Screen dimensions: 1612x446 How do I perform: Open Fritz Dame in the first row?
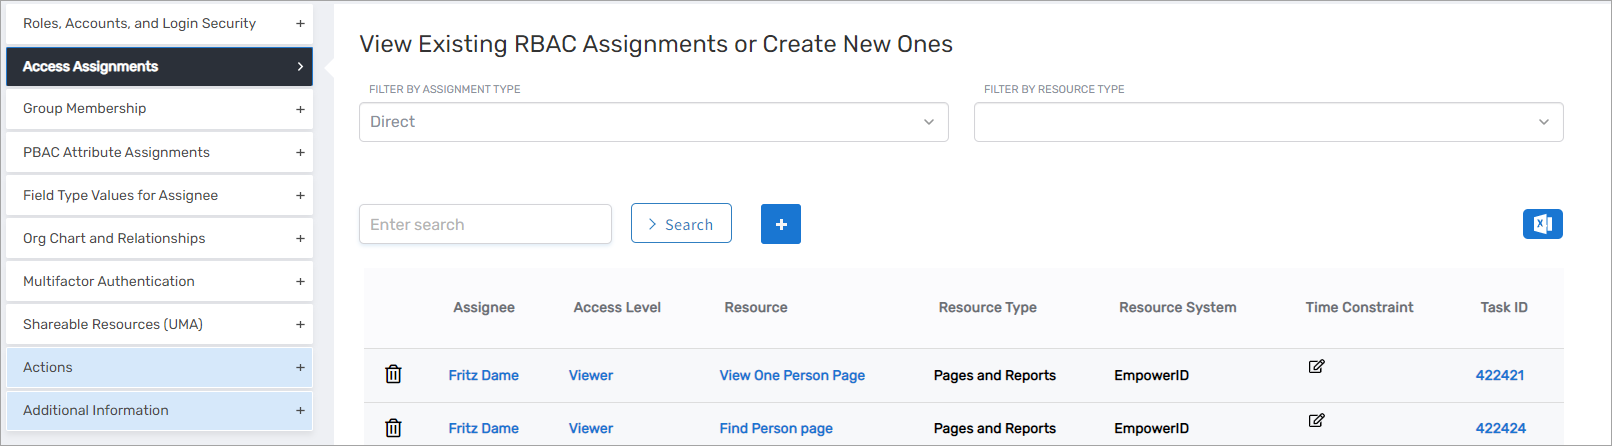click(483, 375)
